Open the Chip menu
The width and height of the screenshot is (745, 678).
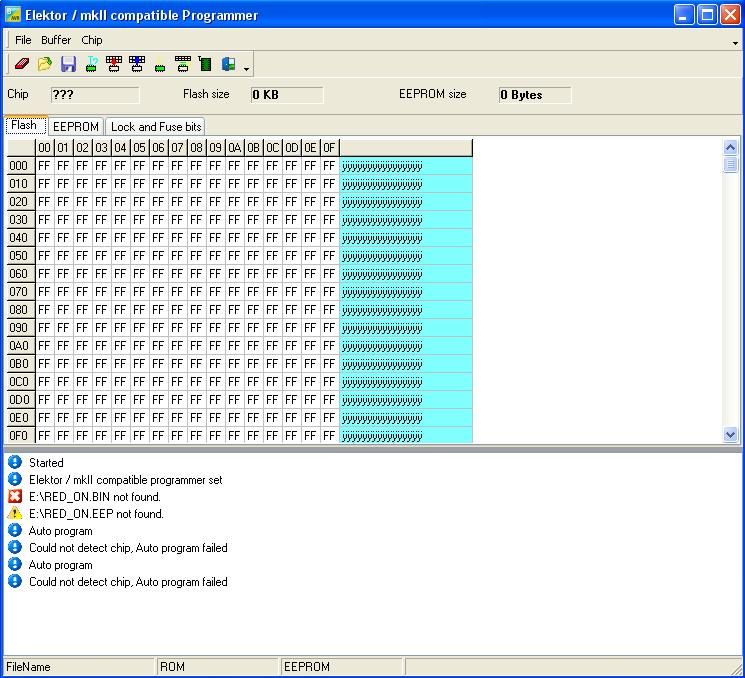click(92, 40)
